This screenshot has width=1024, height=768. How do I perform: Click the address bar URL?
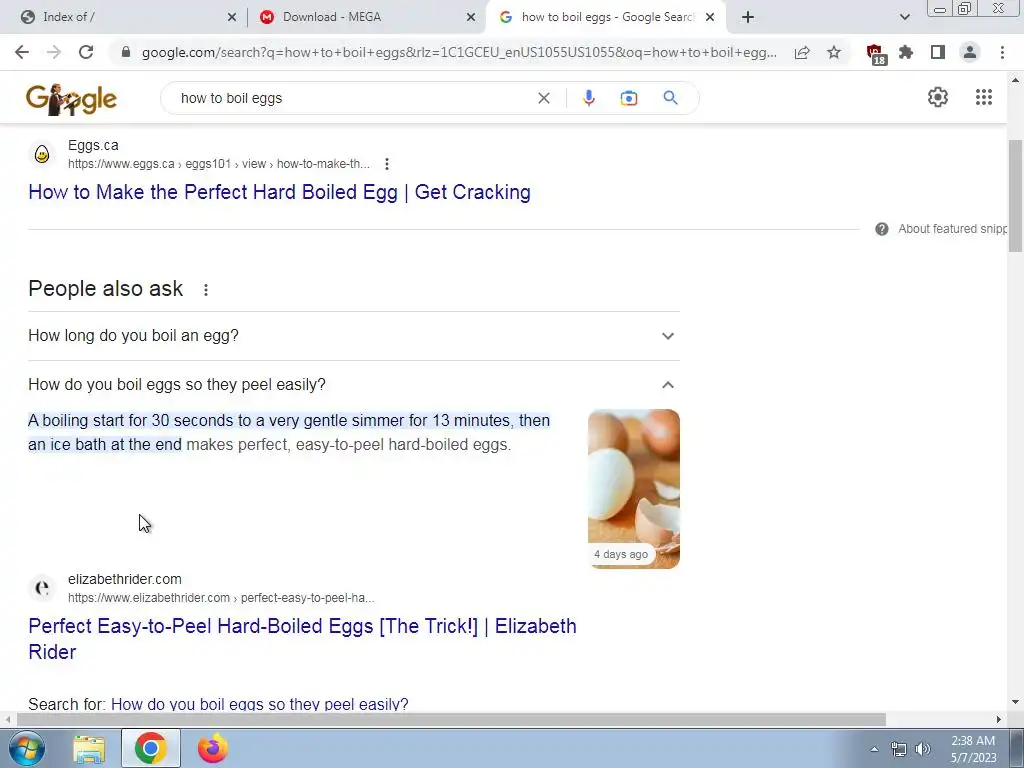(x=459, y=52)
